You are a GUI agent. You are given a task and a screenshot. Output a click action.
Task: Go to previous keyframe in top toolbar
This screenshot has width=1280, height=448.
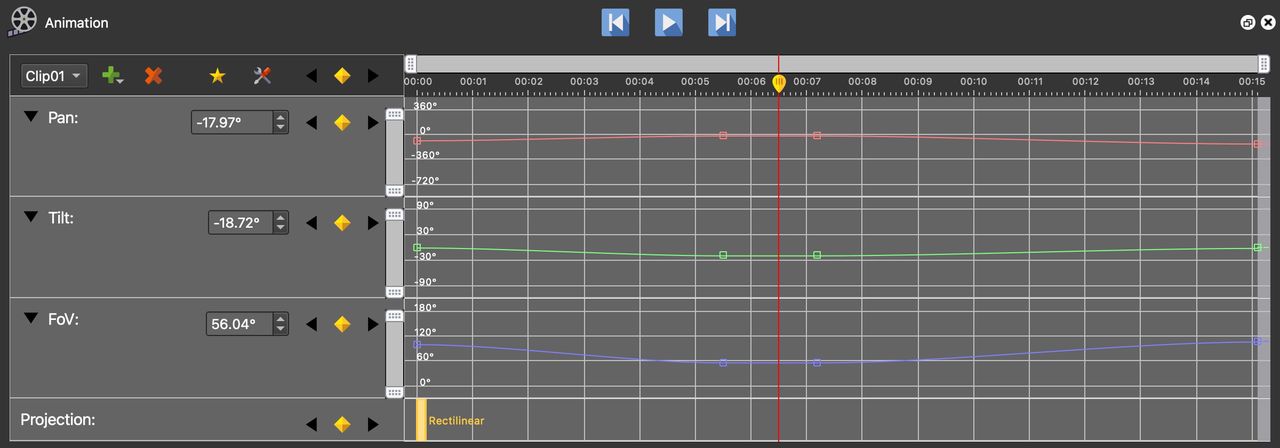coord(311,76)
